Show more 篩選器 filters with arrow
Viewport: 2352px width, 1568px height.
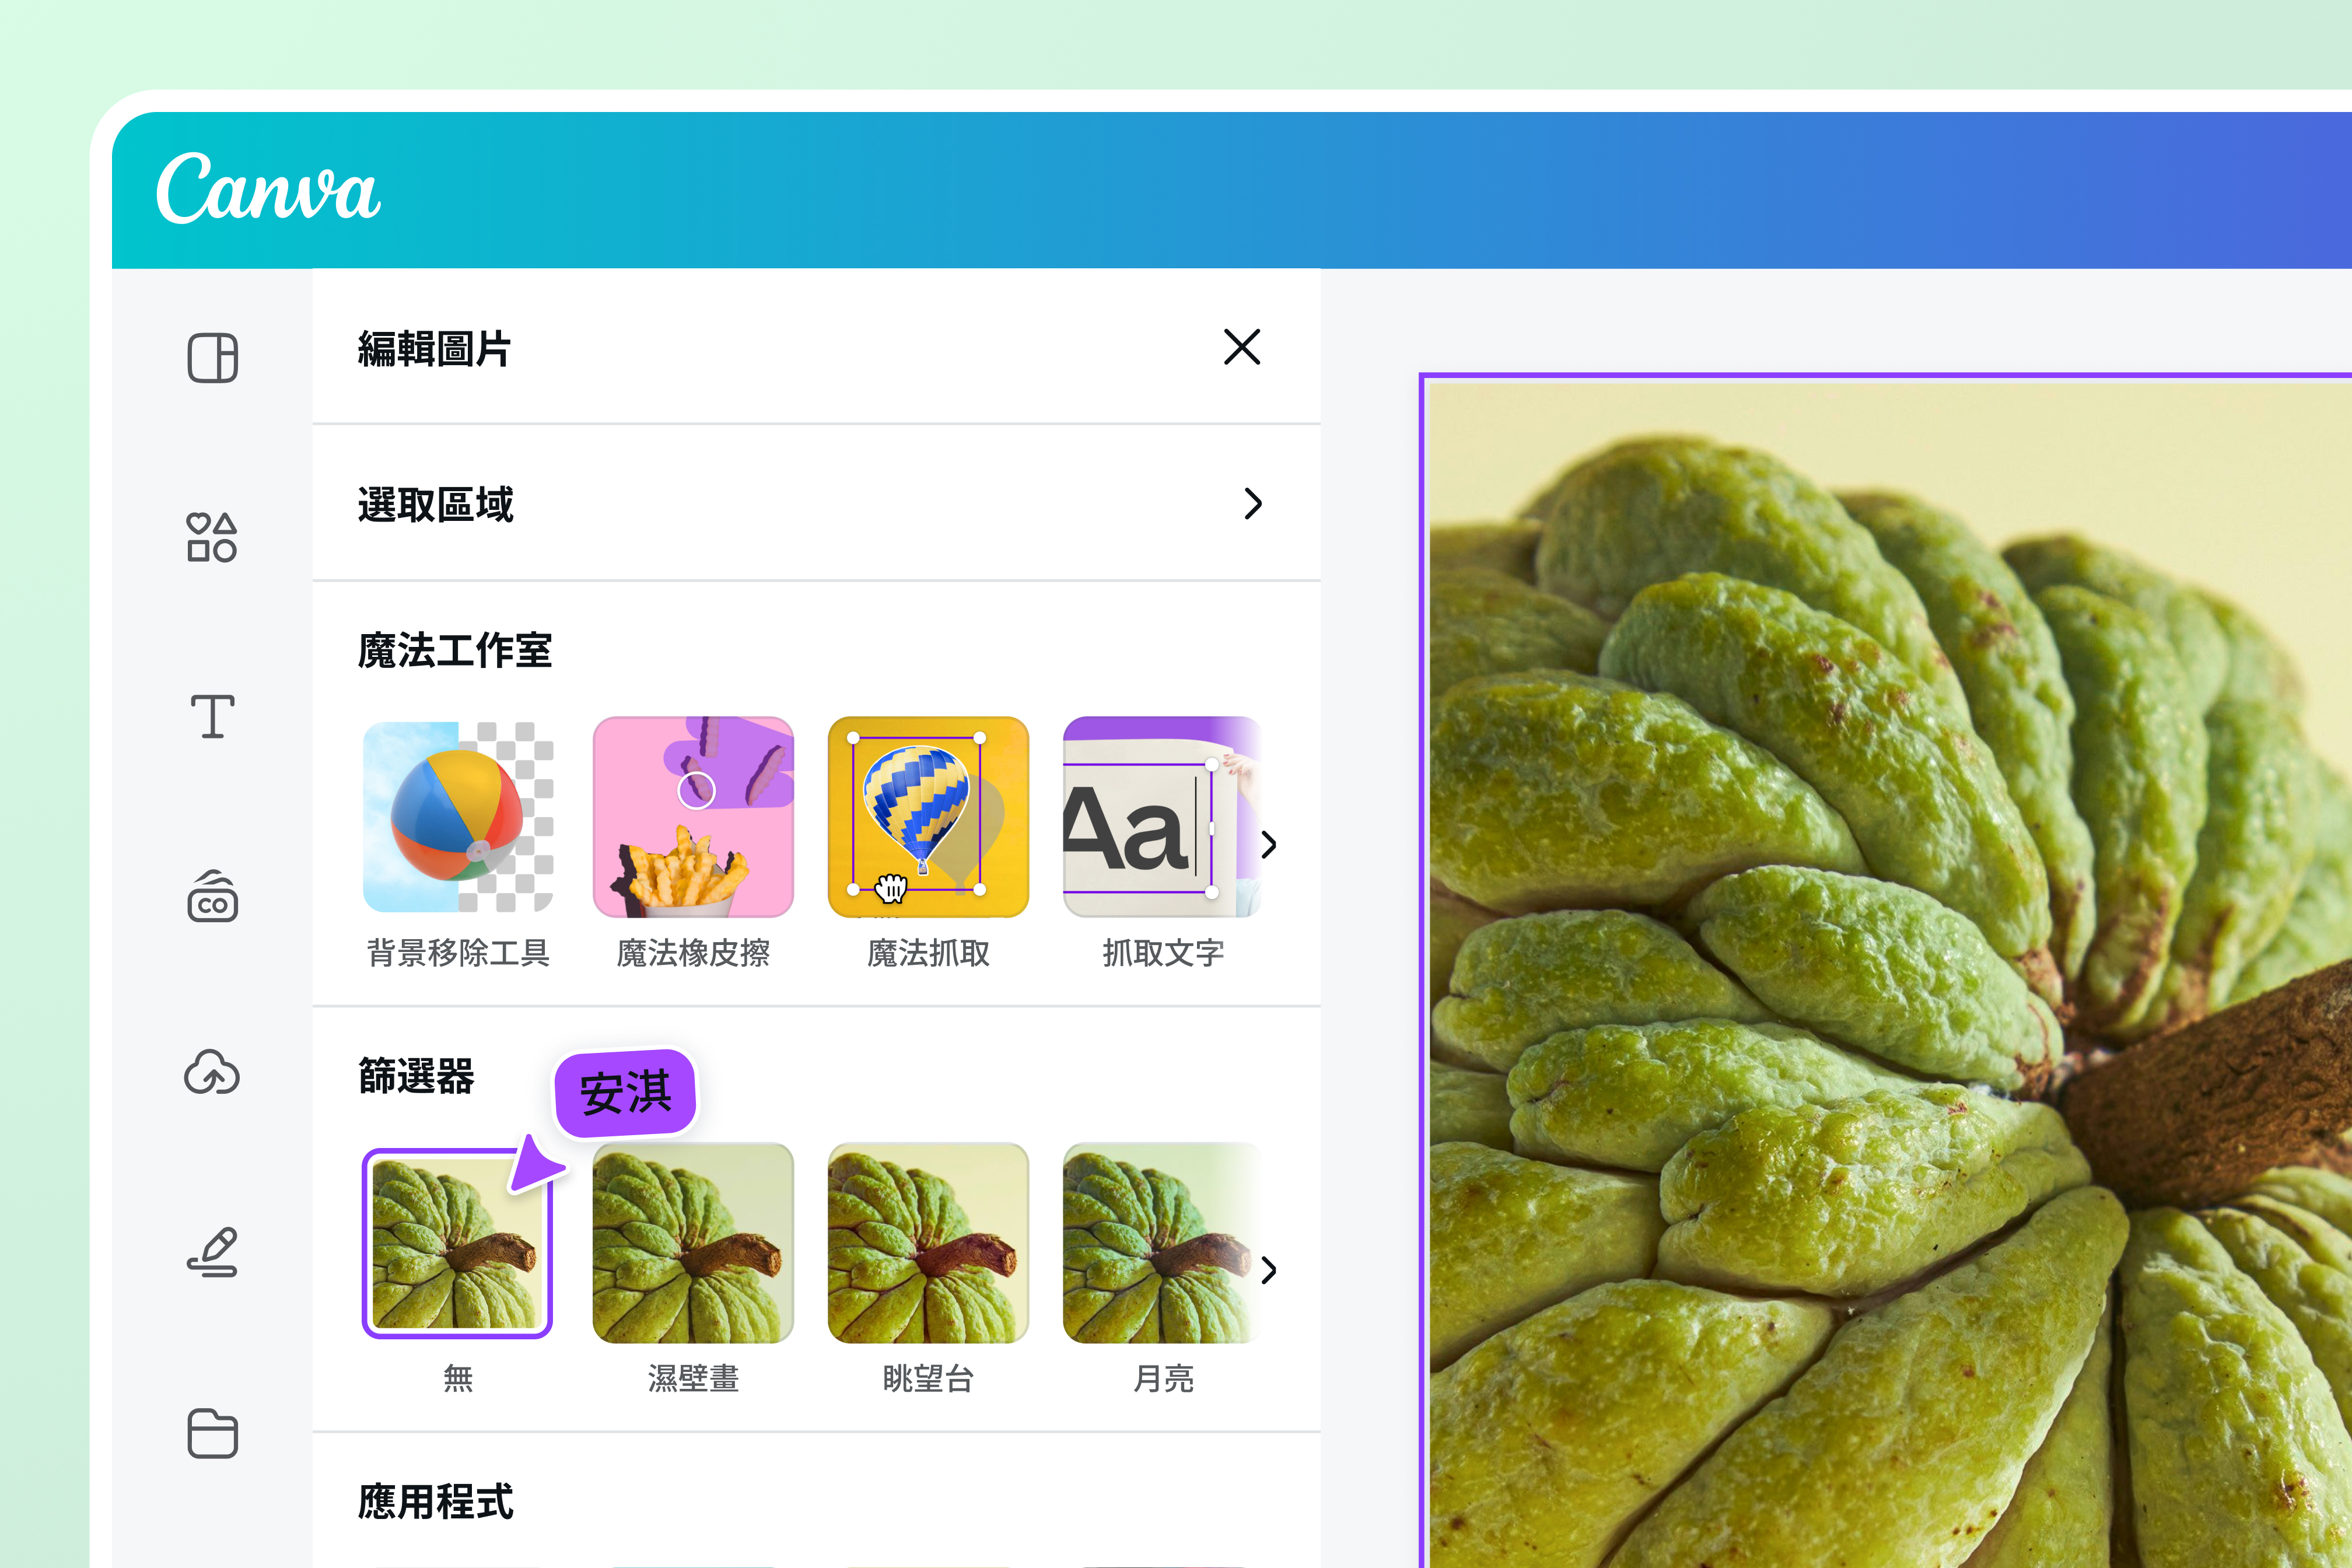pyautogui.click(x=1269, y=1270)
